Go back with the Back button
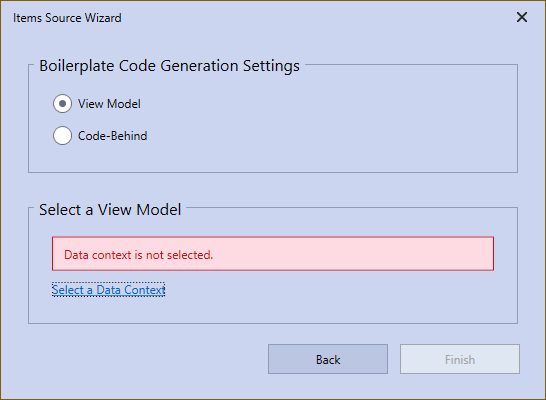The width and height of the screenshot is (546, 400). click(x=328, y=359)
